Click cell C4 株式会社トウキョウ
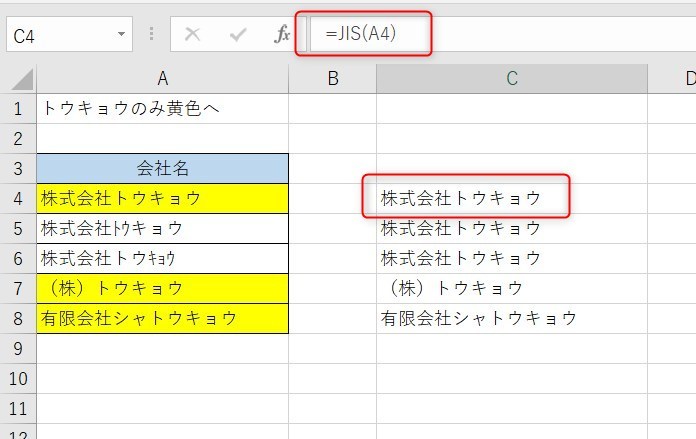Viewport: 696px width, 439px height. coord(512,199)
